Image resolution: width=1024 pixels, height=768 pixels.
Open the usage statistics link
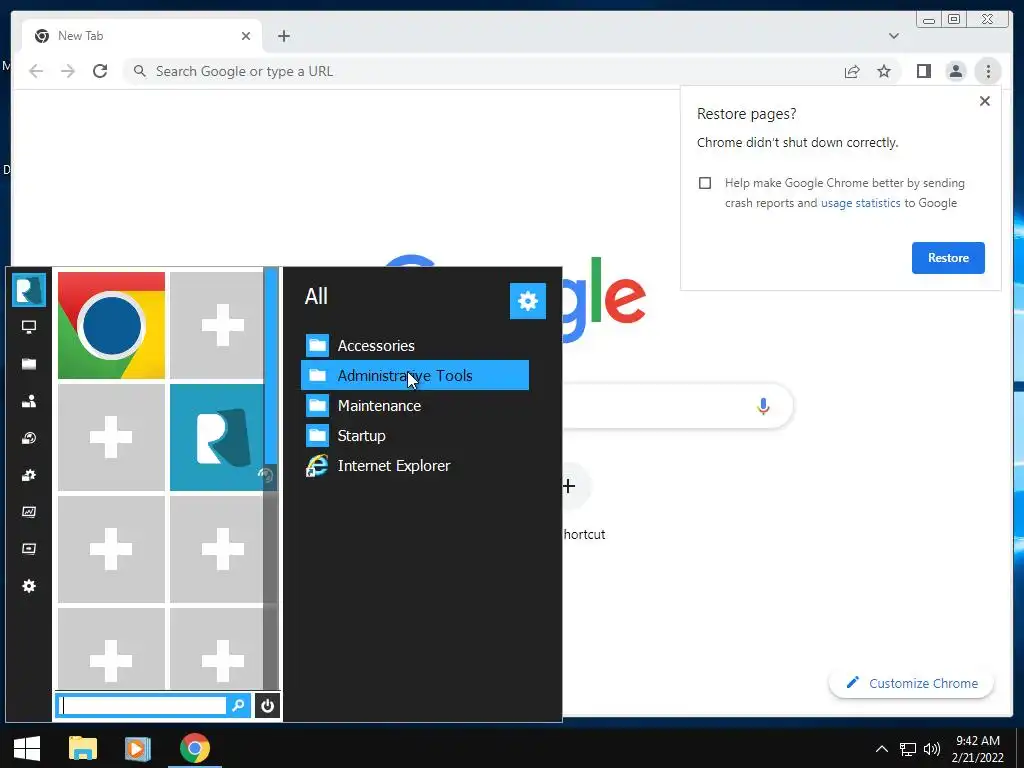[860, 203]
